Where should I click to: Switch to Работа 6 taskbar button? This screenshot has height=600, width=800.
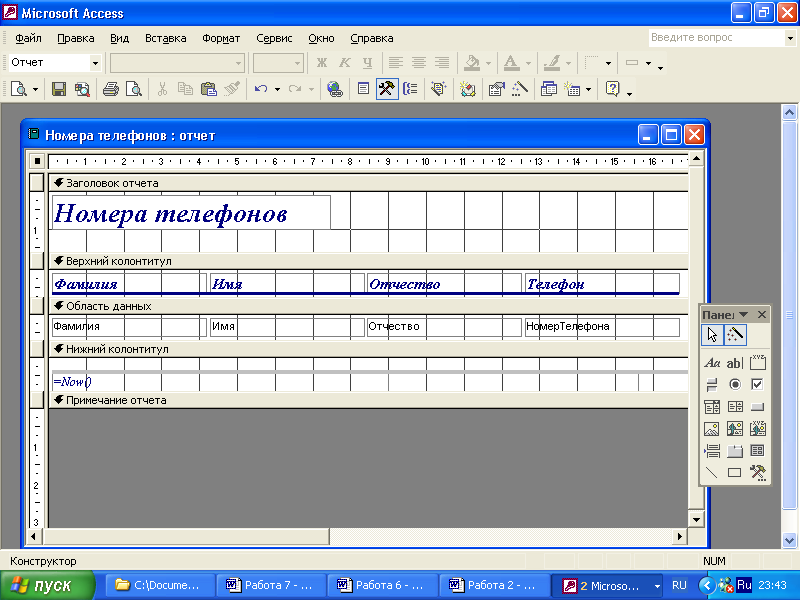(382, 585)
